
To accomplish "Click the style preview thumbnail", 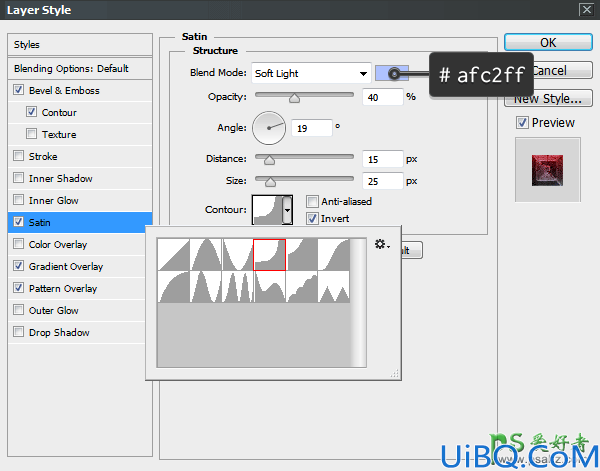I will [x=548, y=170].
